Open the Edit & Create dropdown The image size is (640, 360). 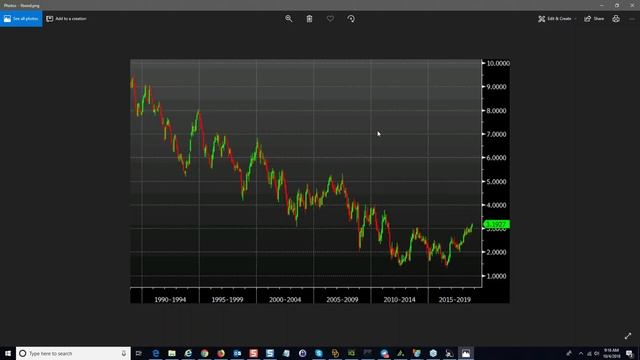point(557,19)
